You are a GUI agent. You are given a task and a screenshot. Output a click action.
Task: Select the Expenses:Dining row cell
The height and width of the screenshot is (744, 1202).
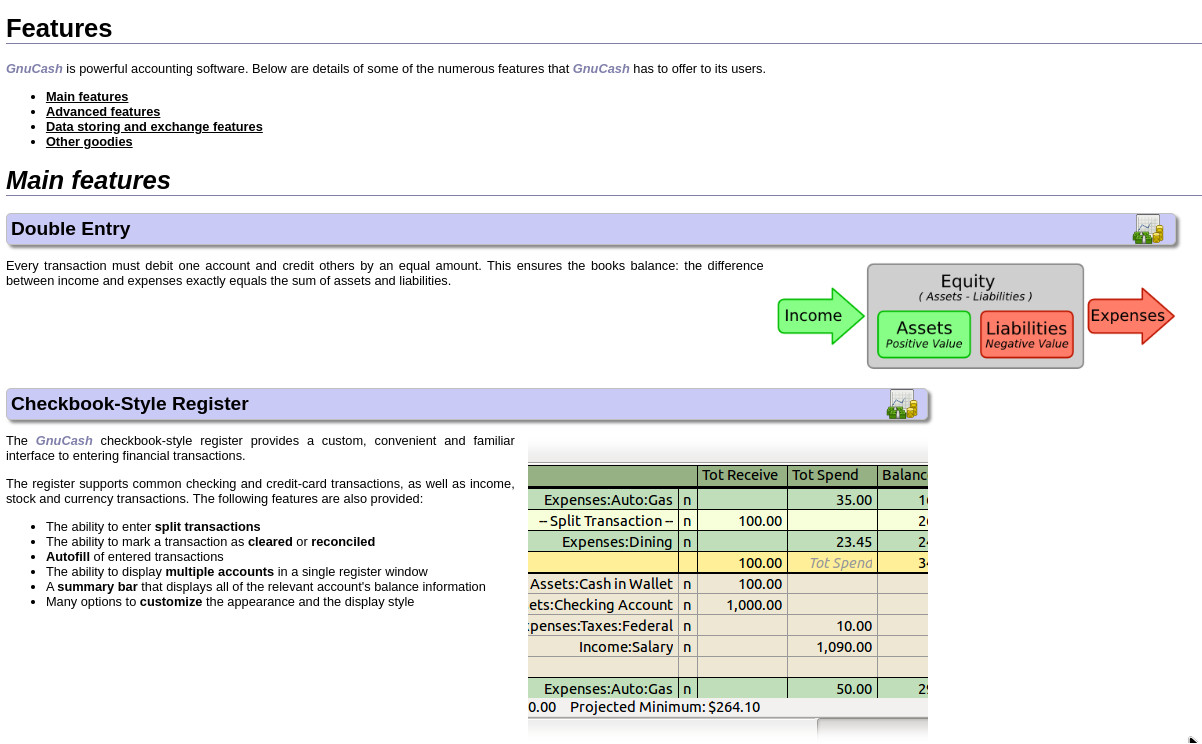click(x=603, y=542)
